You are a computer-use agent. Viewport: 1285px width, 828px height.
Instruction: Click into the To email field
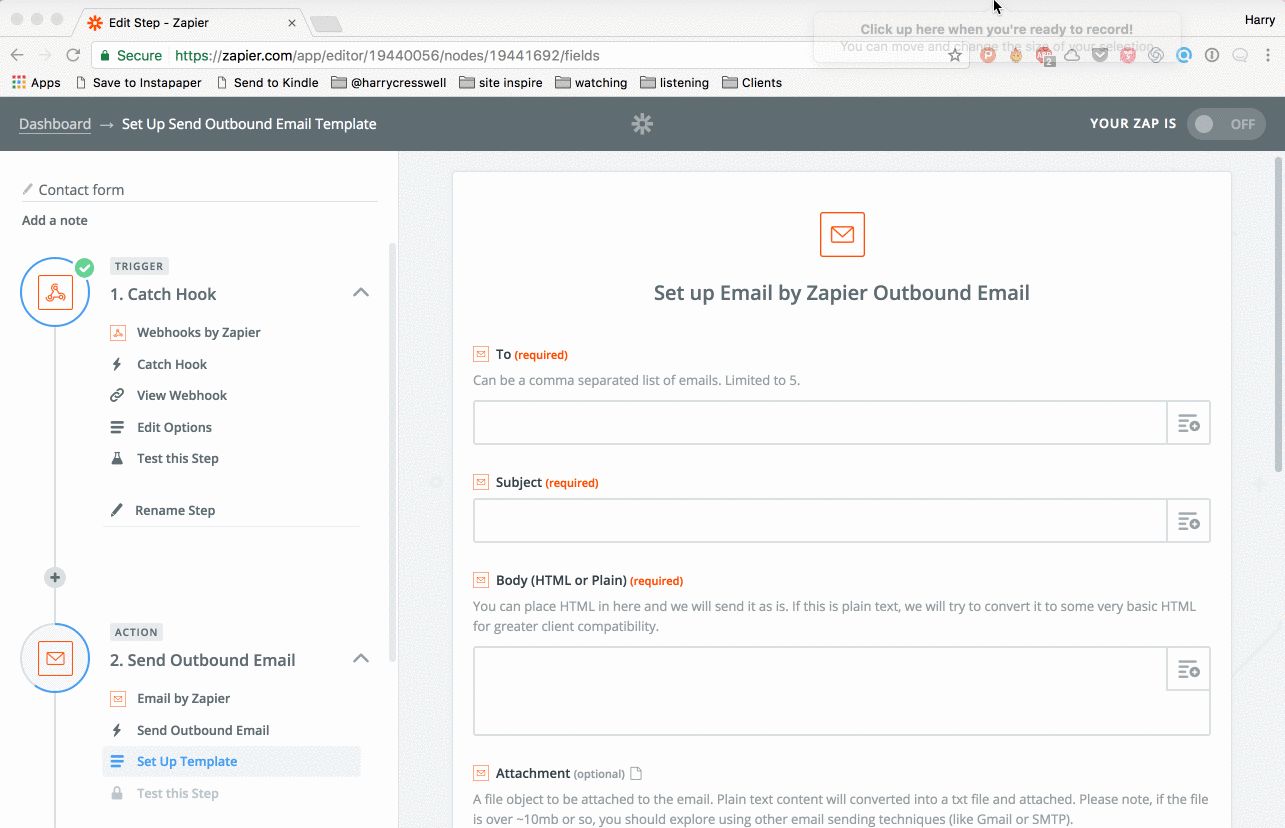pyautogui.click(x=820, y=423)
